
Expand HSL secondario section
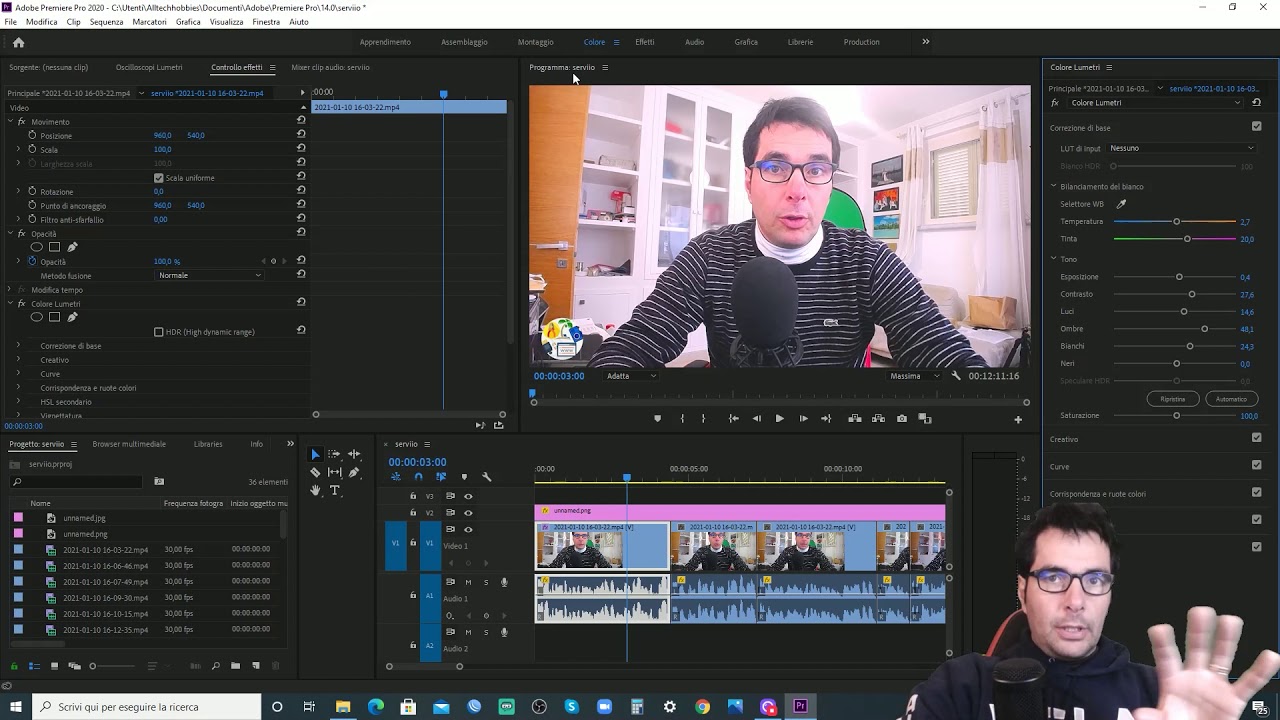17,402
